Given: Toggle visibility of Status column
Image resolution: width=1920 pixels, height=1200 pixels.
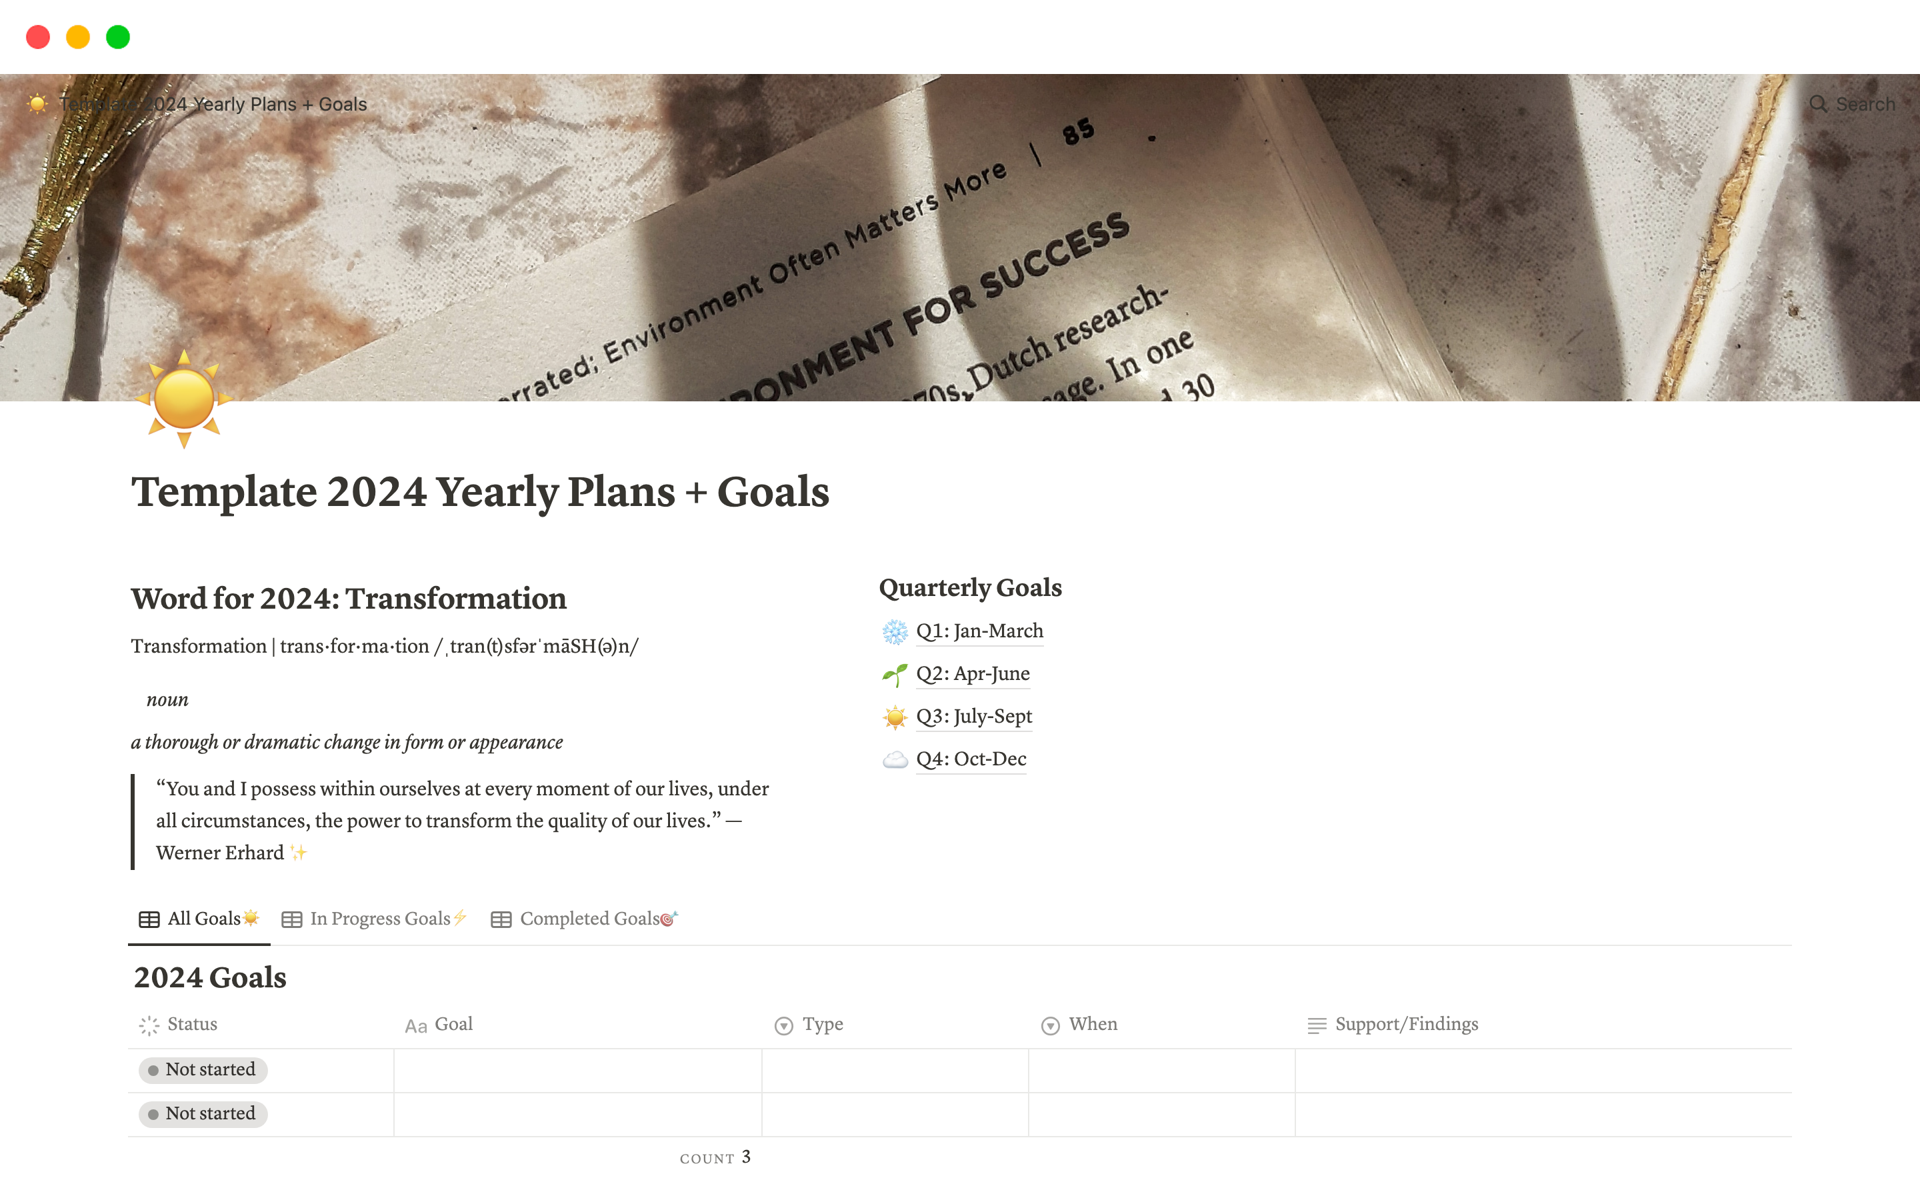Looking at the screenshot, I should pyautogui.click(x=194, y=1024).
